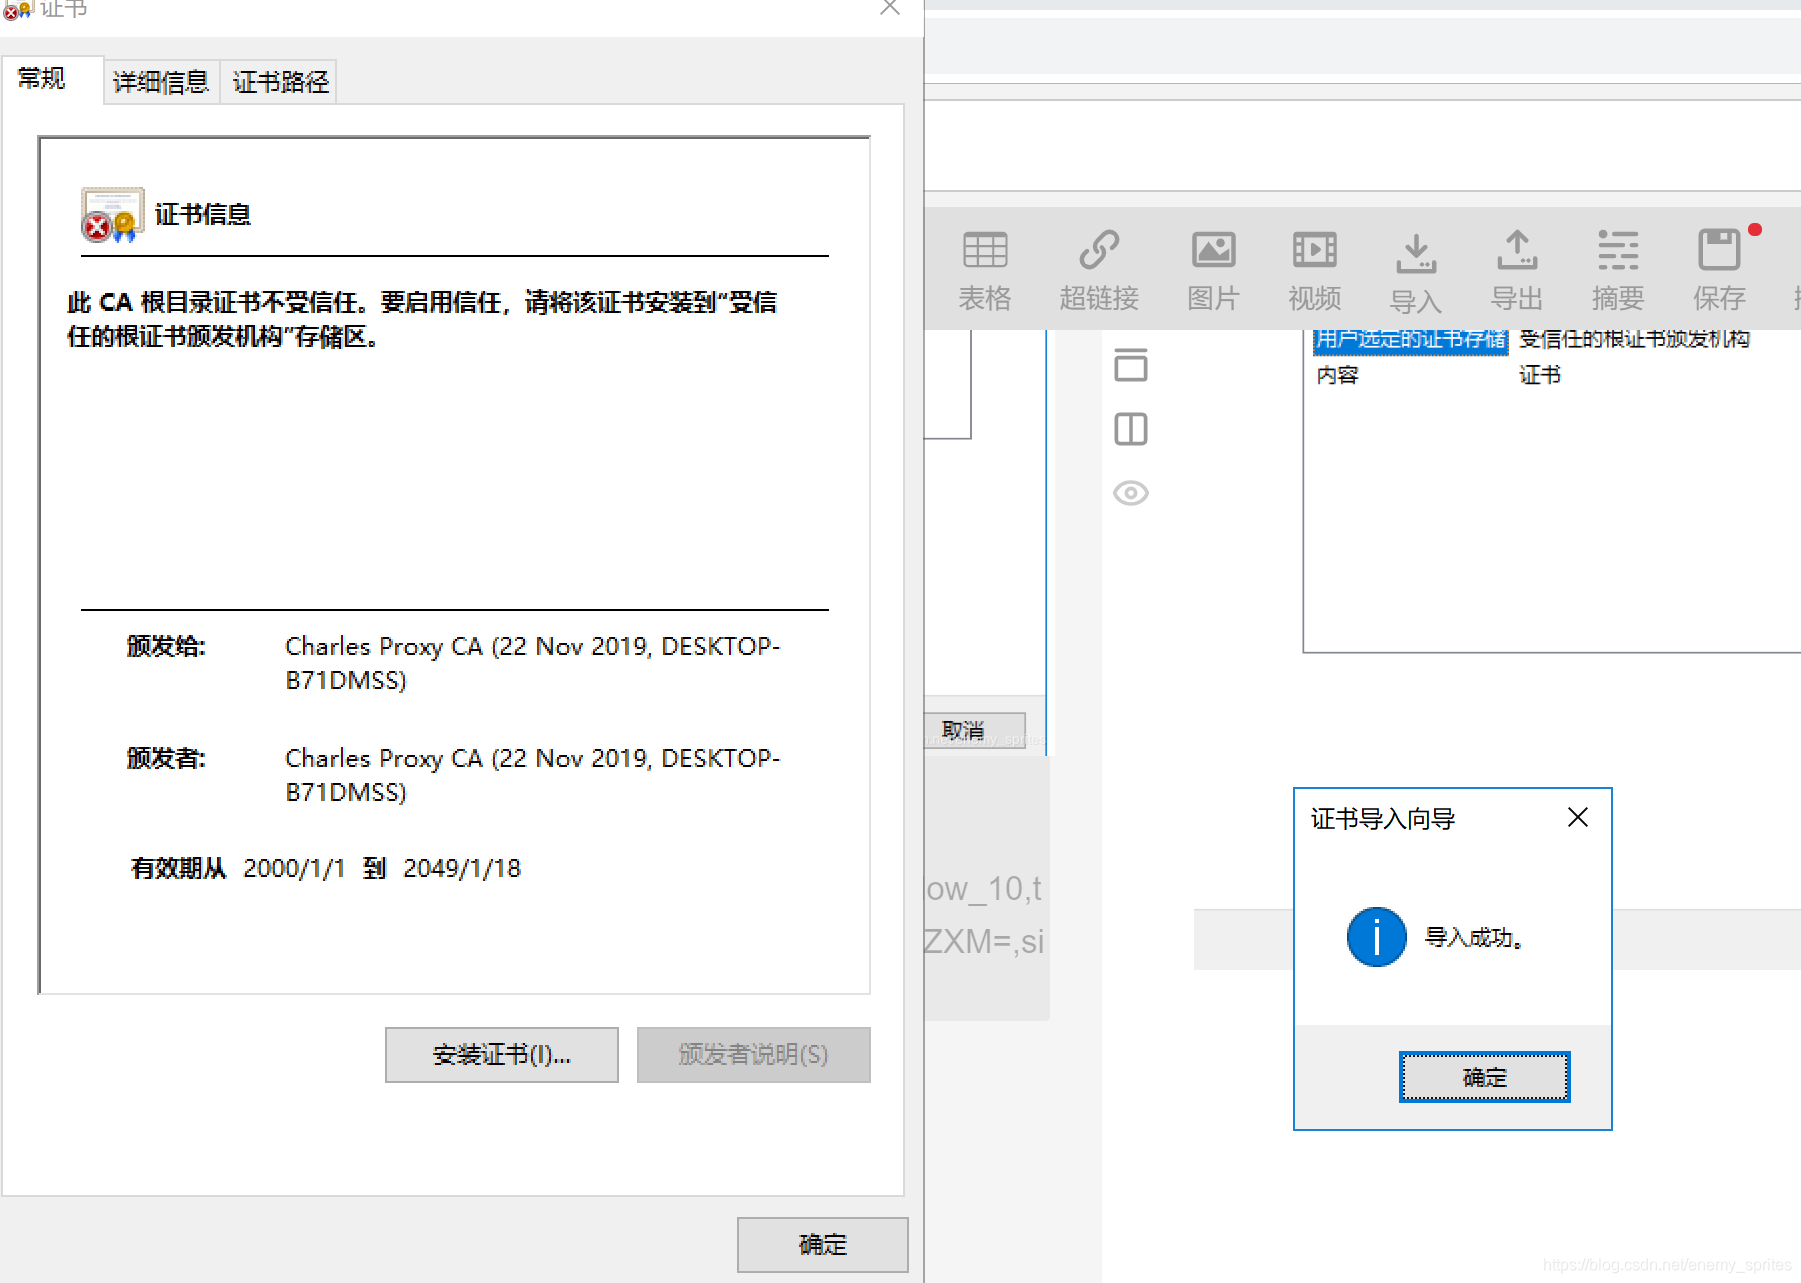Image resolution: width=1801 pixels, height=1283 pixels.
Task: Click the single-pane layout sidebar icon
Action: [1131, 365]
